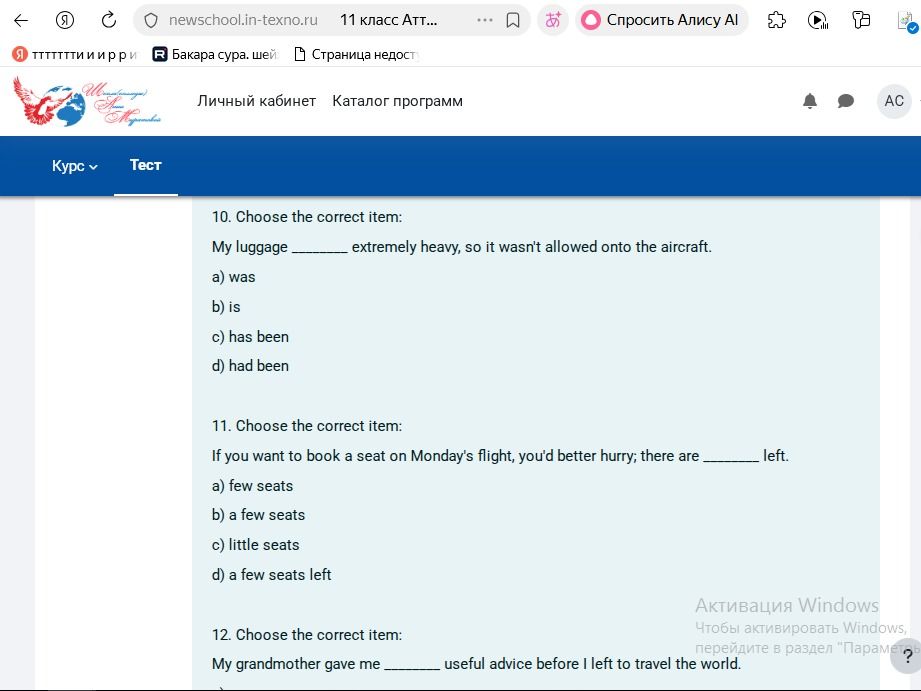Open the page translate icon
The height and width of the screenshot is (691, 921).
[553, 21]
